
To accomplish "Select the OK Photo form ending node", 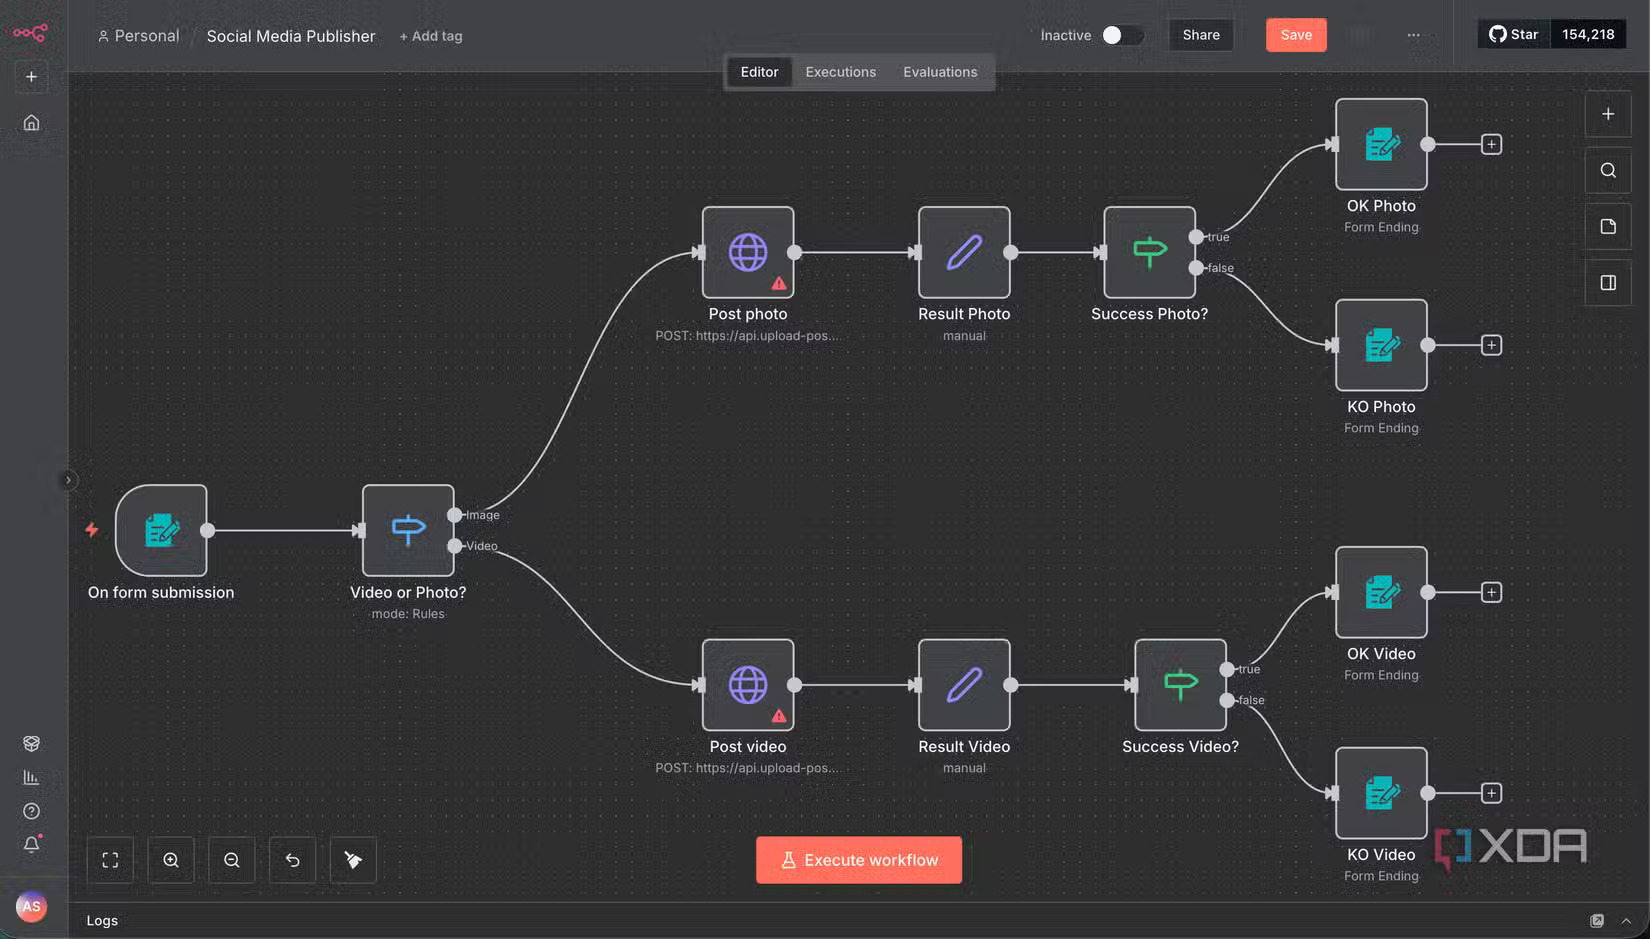I will 1381,144.
